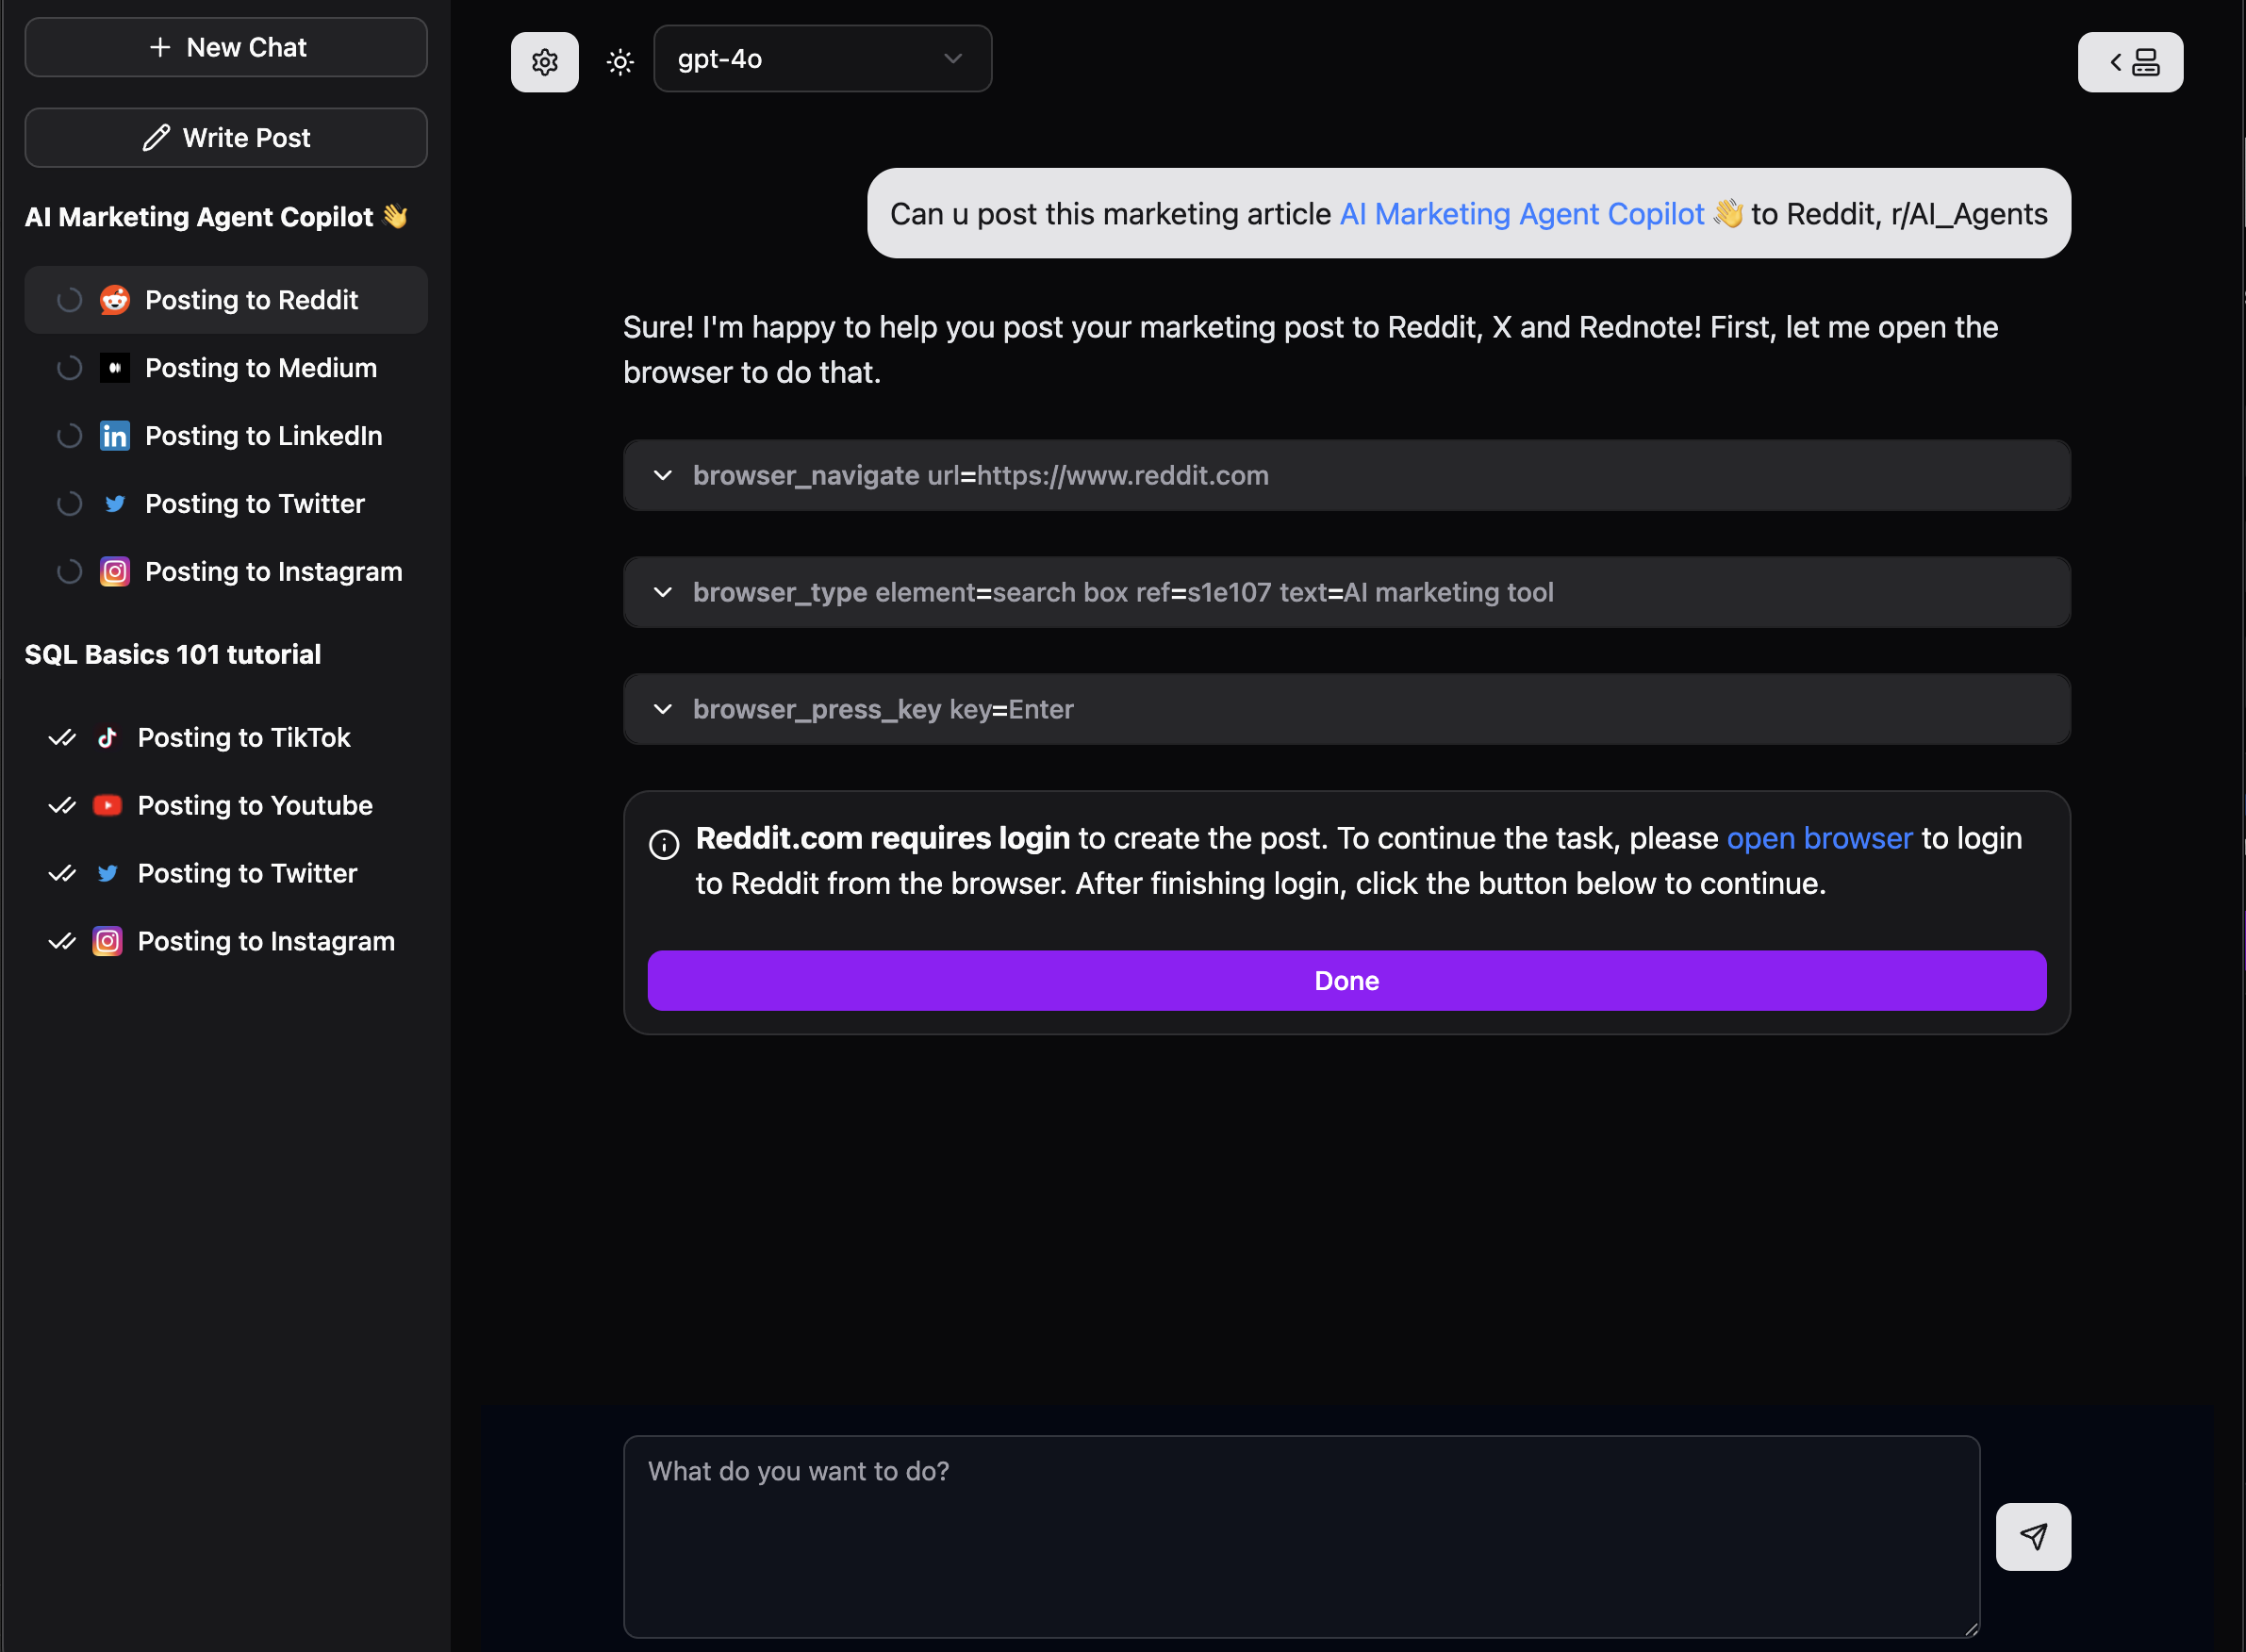Screen dimensions: 2246x1652
Task: Open settings with the gear icon
Action: pos(544,62)
